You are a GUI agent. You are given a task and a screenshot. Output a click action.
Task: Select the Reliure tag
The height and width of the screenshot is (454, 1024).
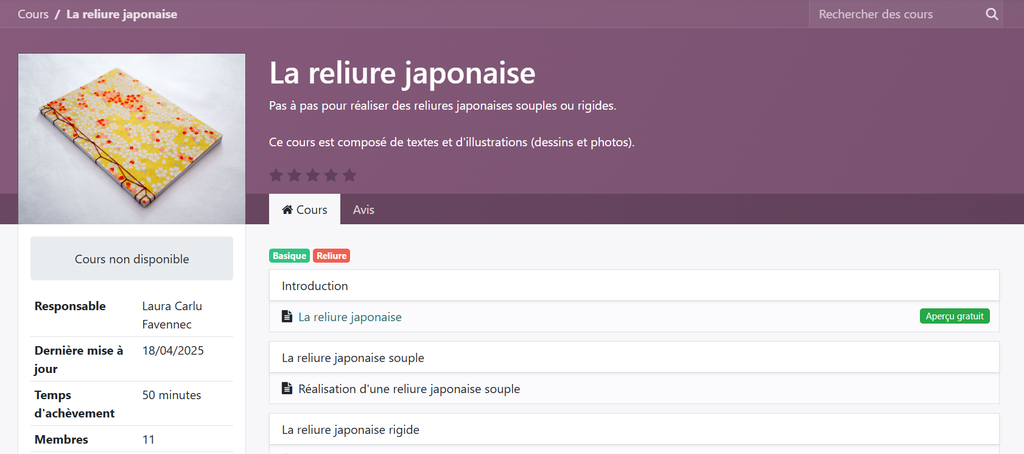tap(332, 256)
